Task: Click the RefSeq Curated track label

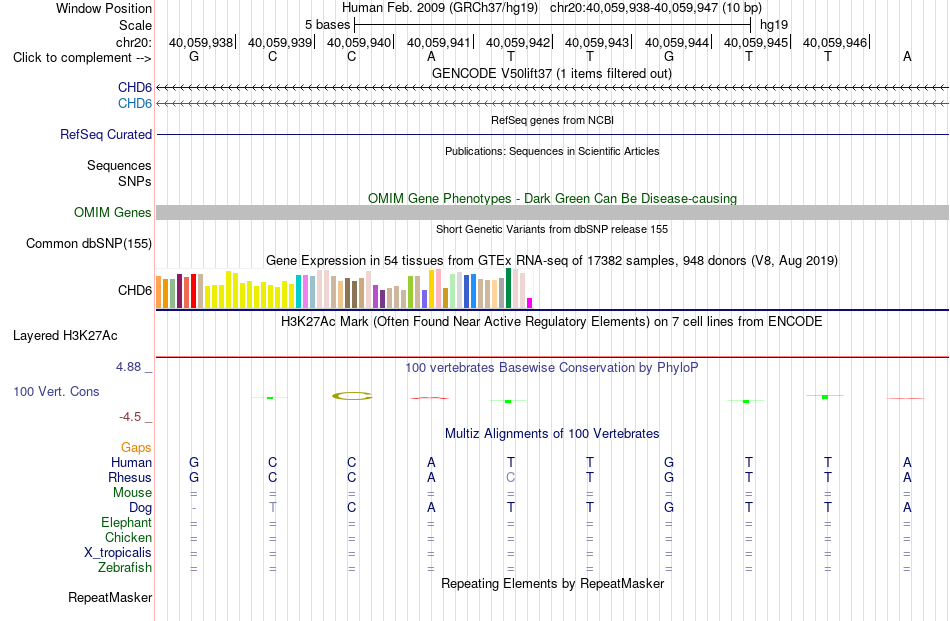Action: click(x=105, y=134)
